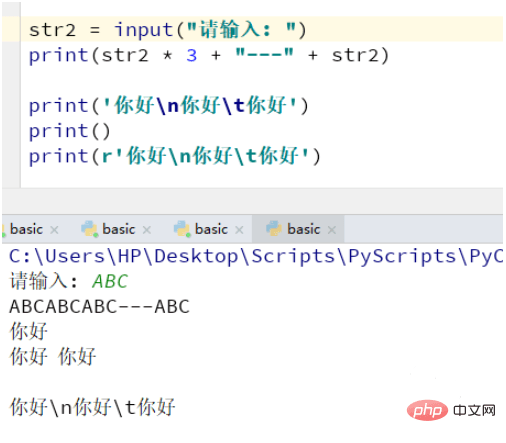
Task: Click the ABCABCABC---ABC console output line
Action: pyautogui.click(x=99, y=307)
